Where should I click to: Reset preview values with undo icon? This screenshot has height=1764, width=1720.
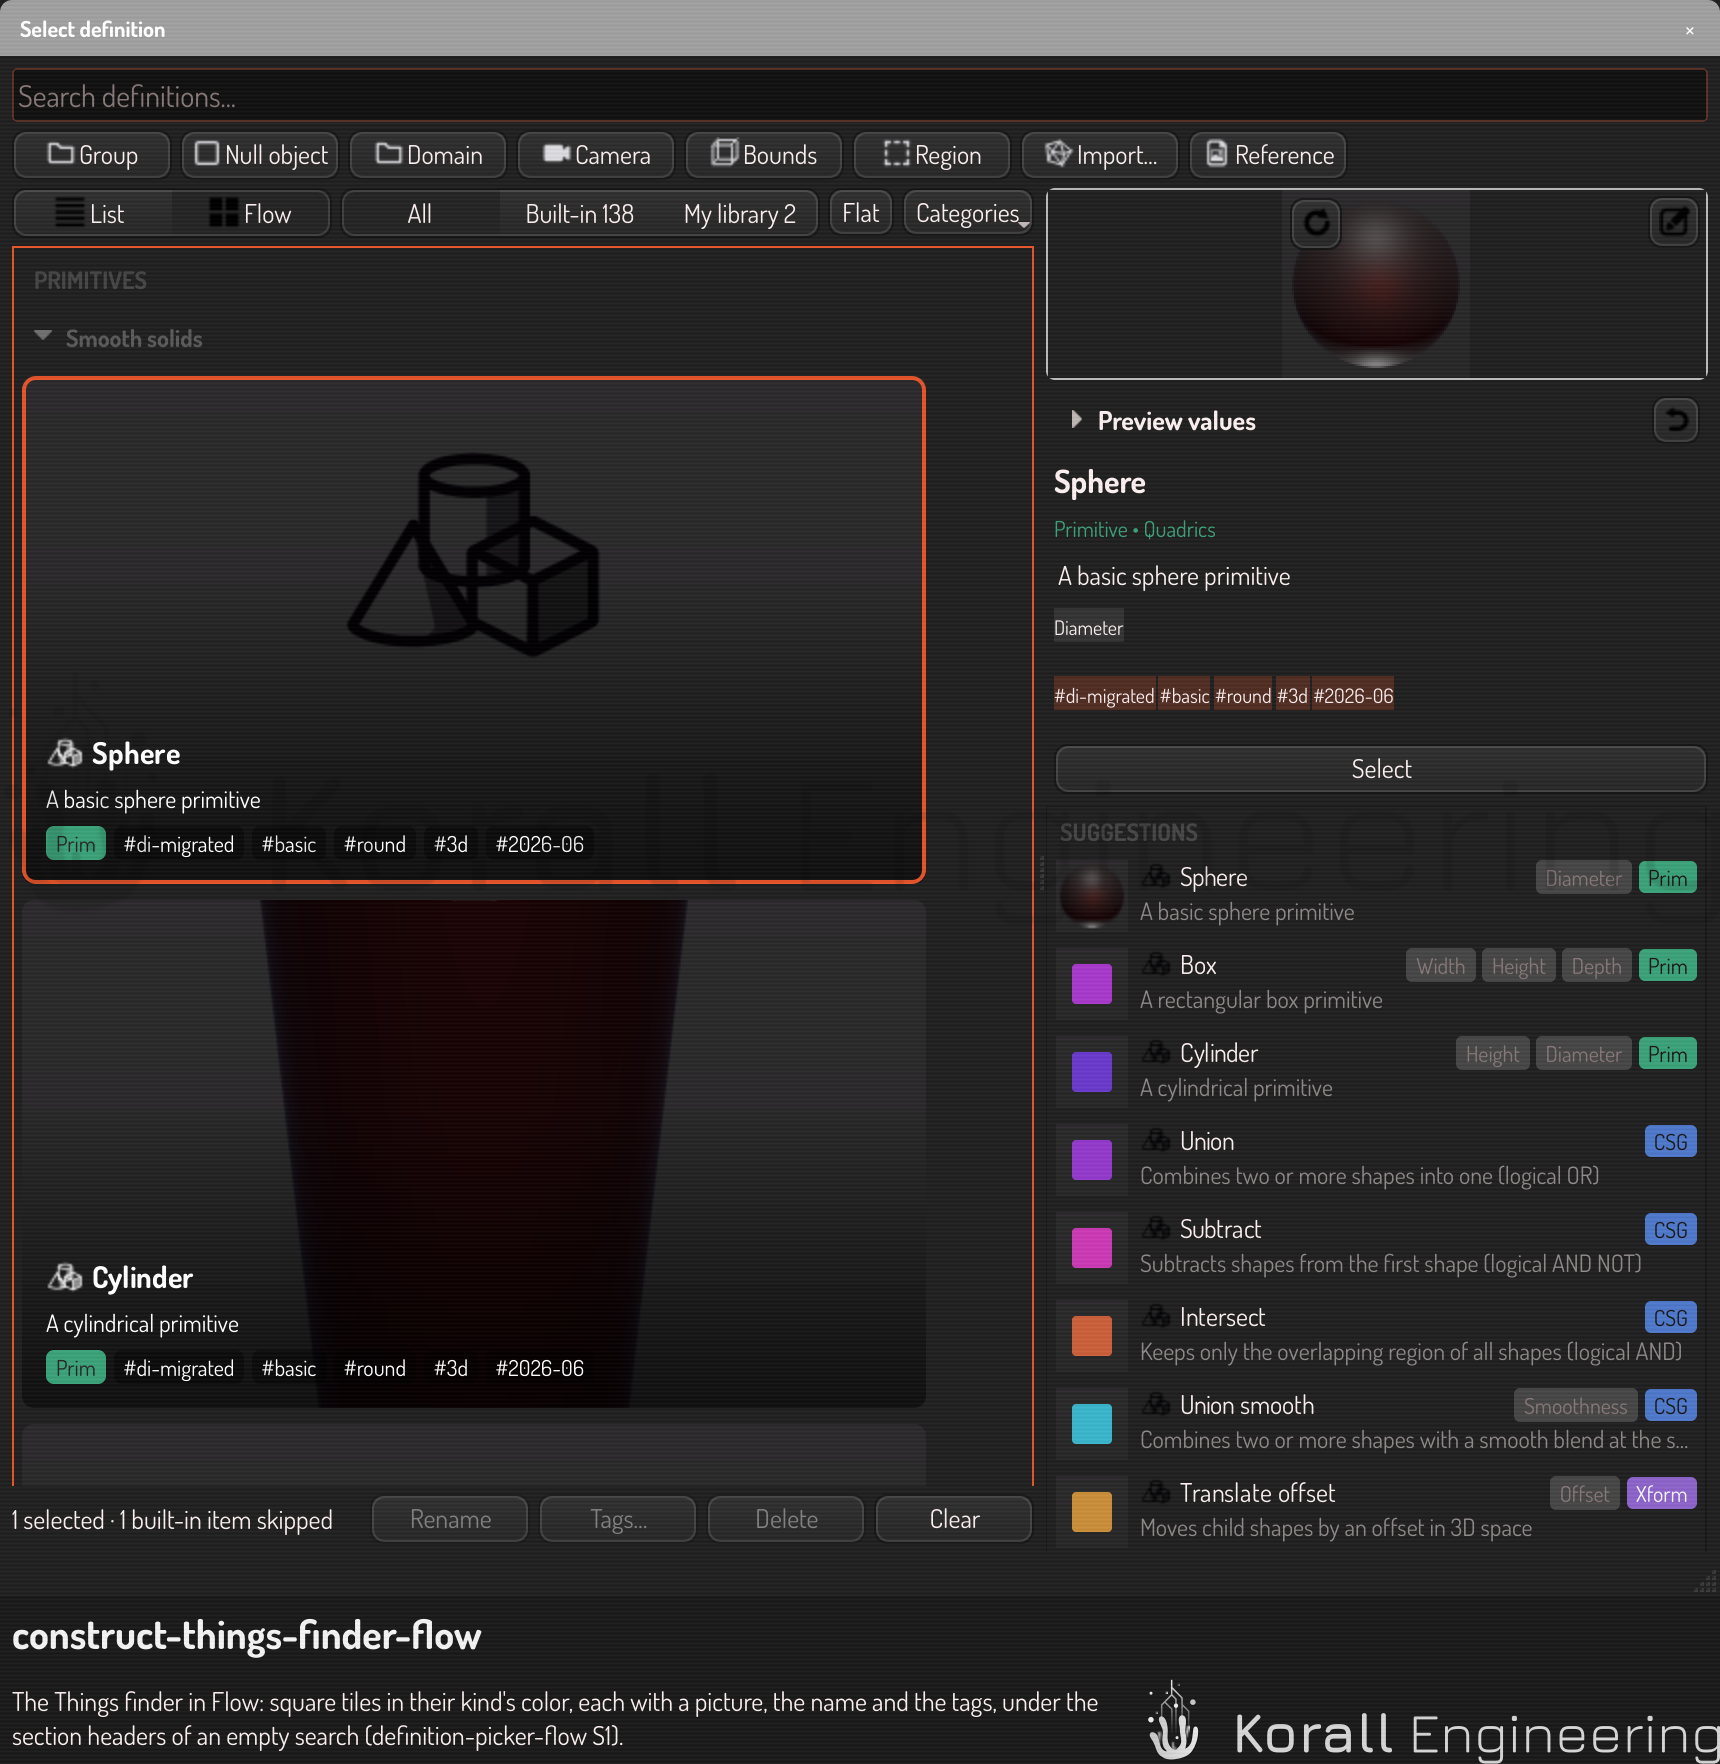tap(1676, 421)
